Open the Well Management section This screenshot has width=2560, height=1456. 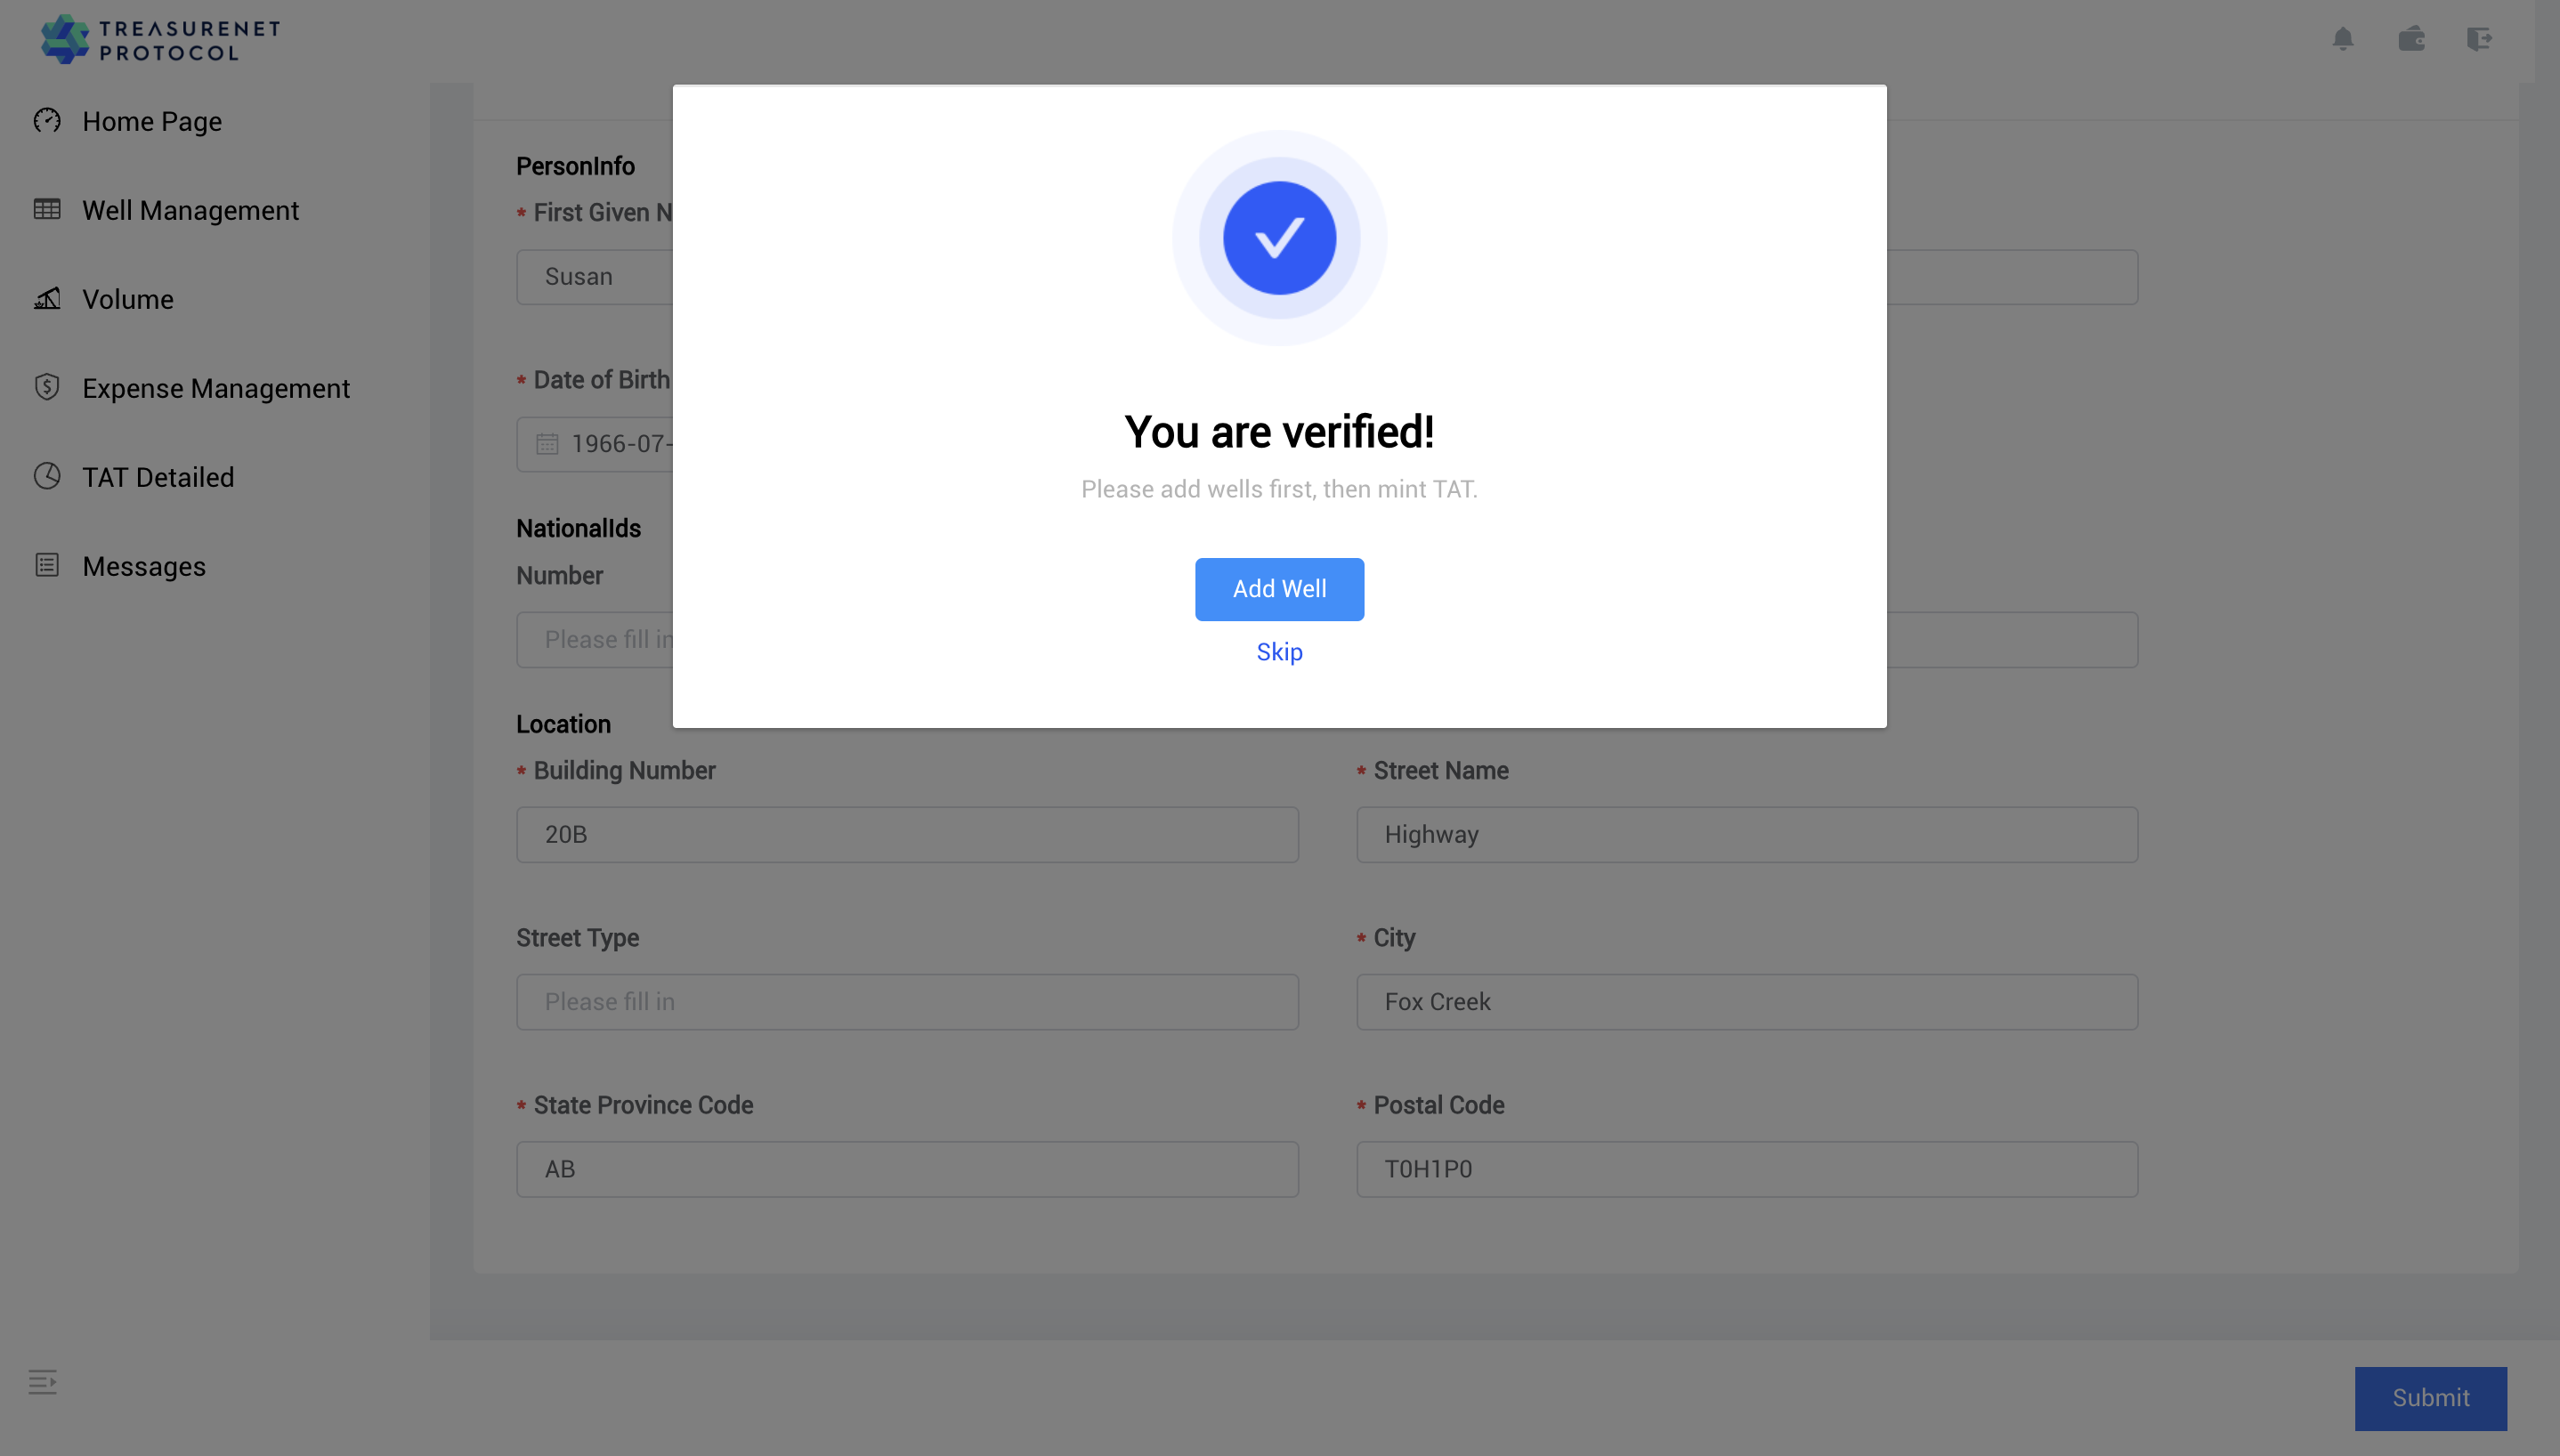pos(190,209)
